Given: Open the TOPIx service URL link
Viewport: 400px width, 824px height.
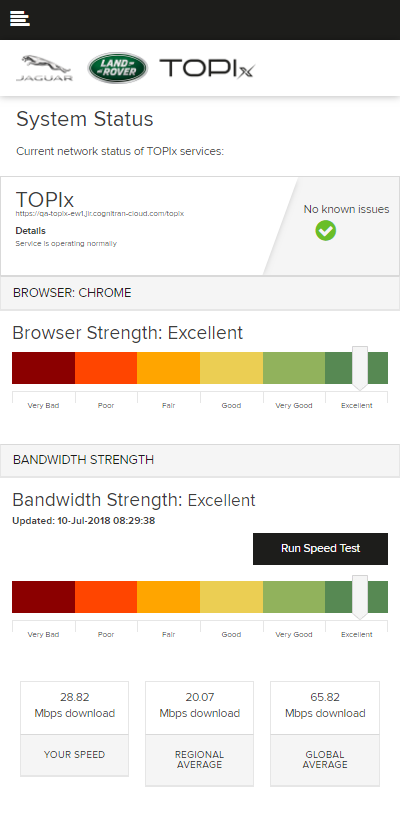Looking at the screenshot, I should point(100,214).
